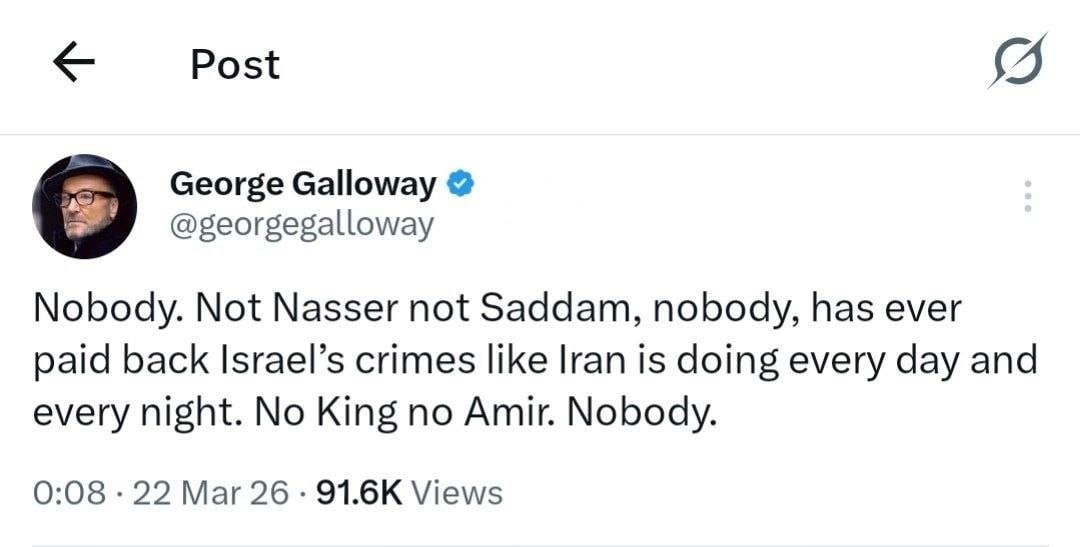Click the "Post" header title

tap(235, 65)
